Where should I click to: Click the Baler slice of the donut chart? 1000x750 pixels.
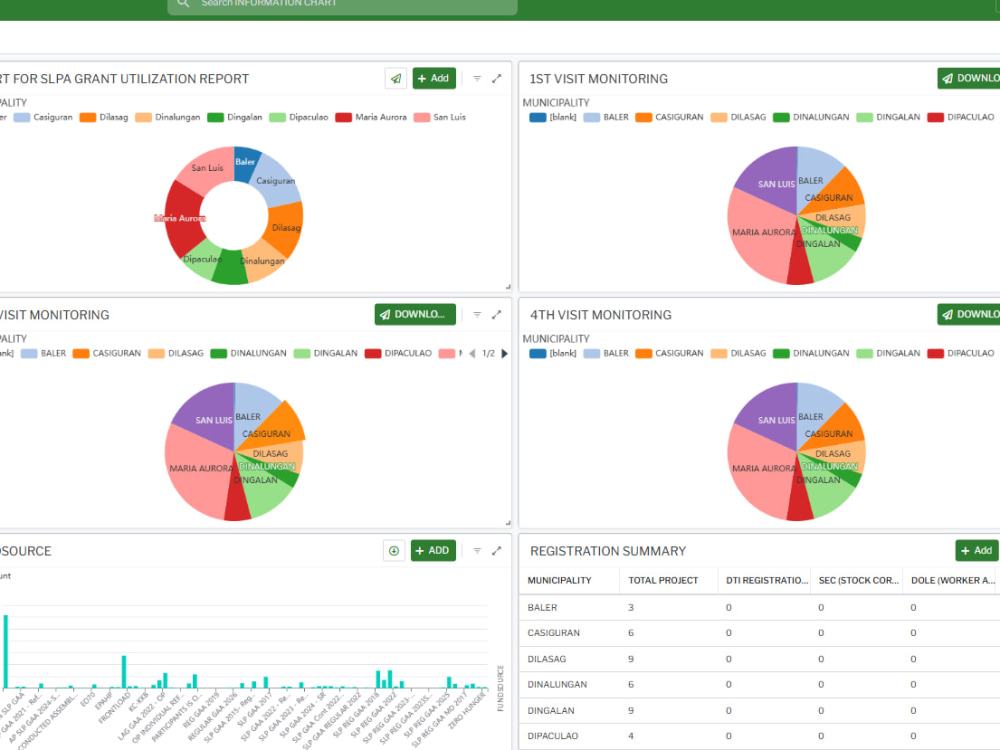(246, 163)
